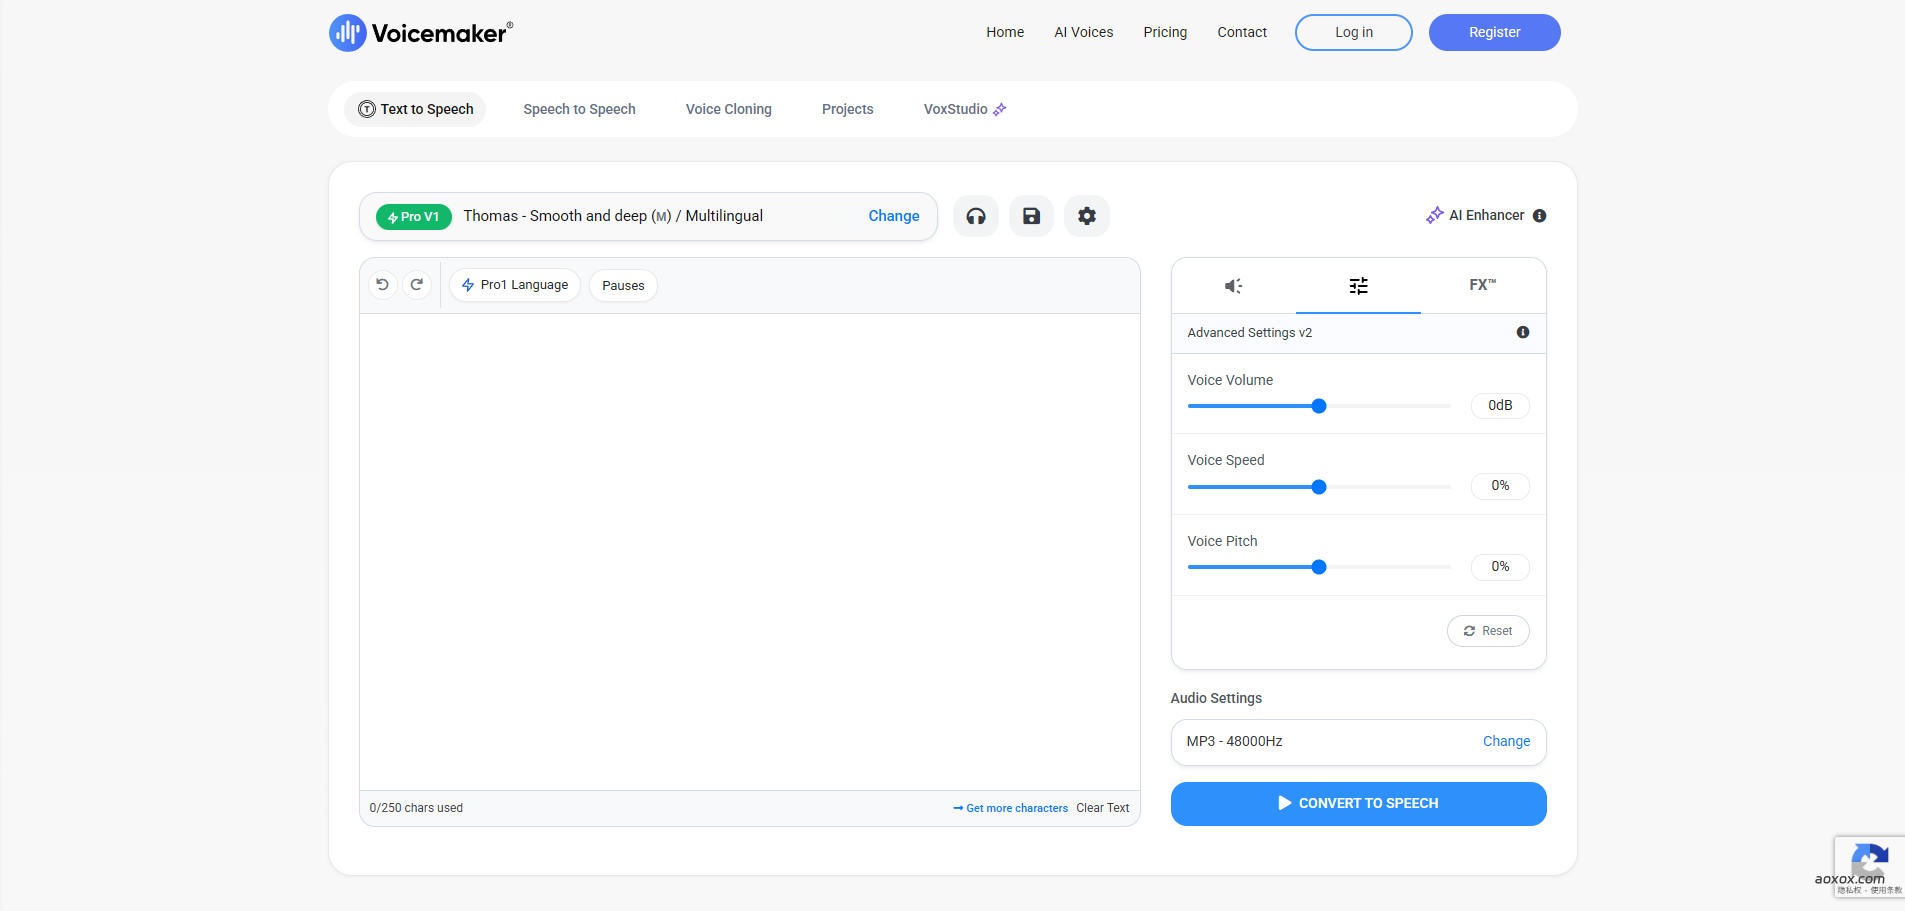Click the undo arrow icon
Viewport: 1905px width, 911px height.
click(x=382, y=285)
